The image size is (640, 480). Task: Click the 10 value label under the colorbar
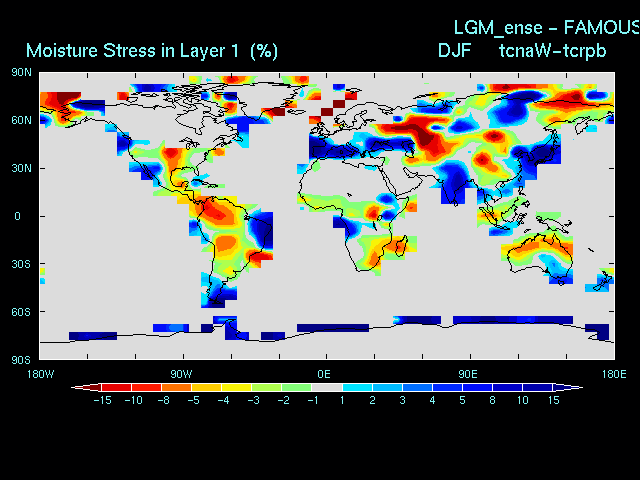[x=522, y=400]
